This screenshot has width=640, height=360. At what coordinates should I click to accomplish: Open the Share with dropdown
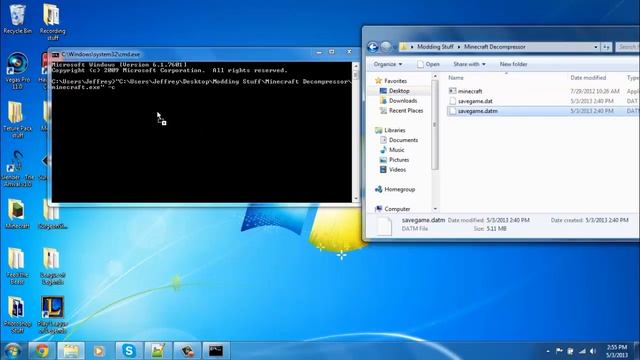point(469,64)
